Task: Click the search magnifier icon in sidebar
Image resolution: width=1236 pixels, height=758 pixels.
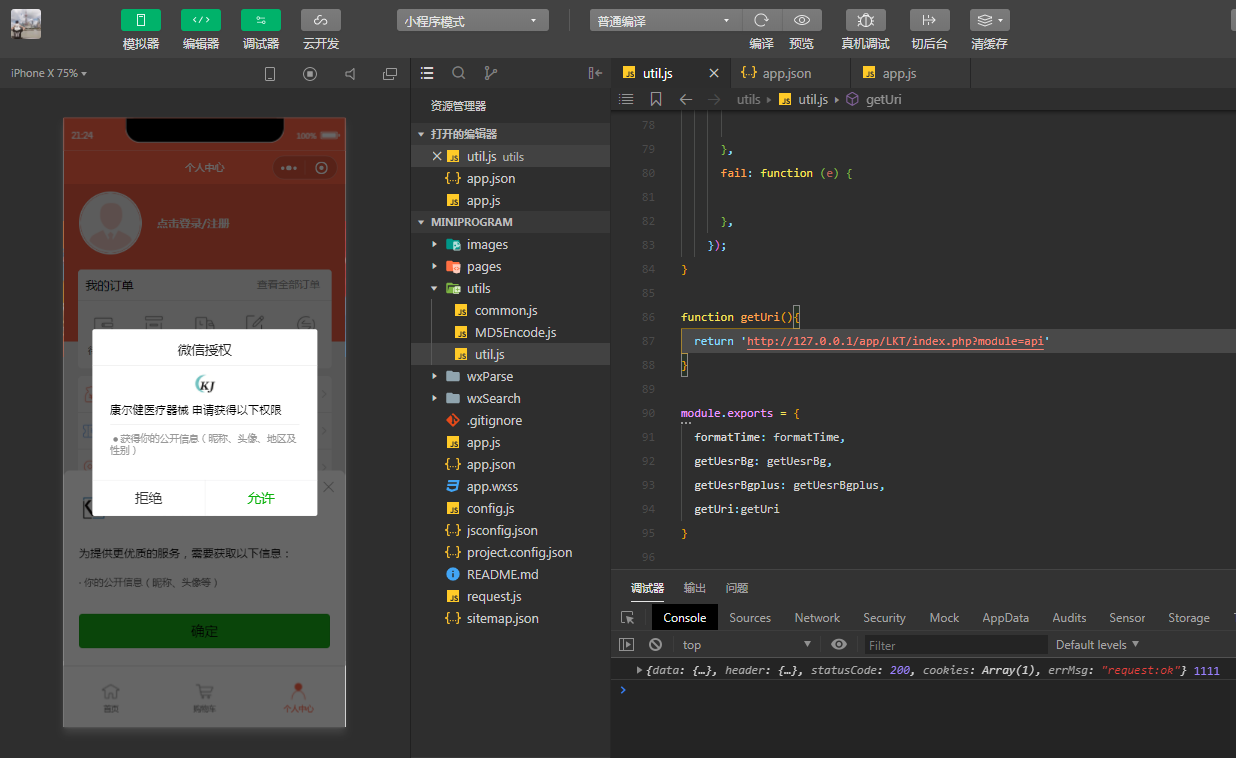Action: click(459, 73)
